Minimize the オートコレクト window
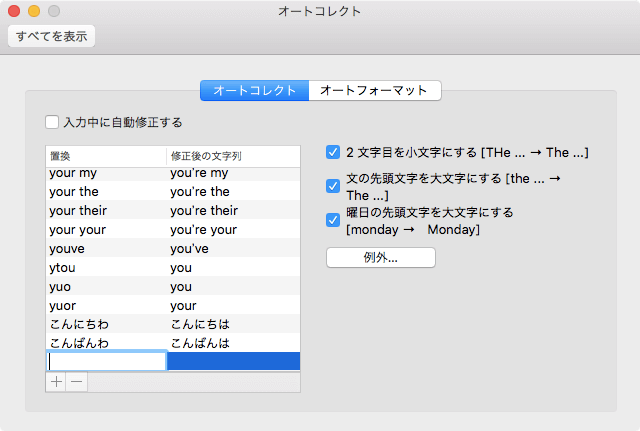 click(x=33, y=11)
